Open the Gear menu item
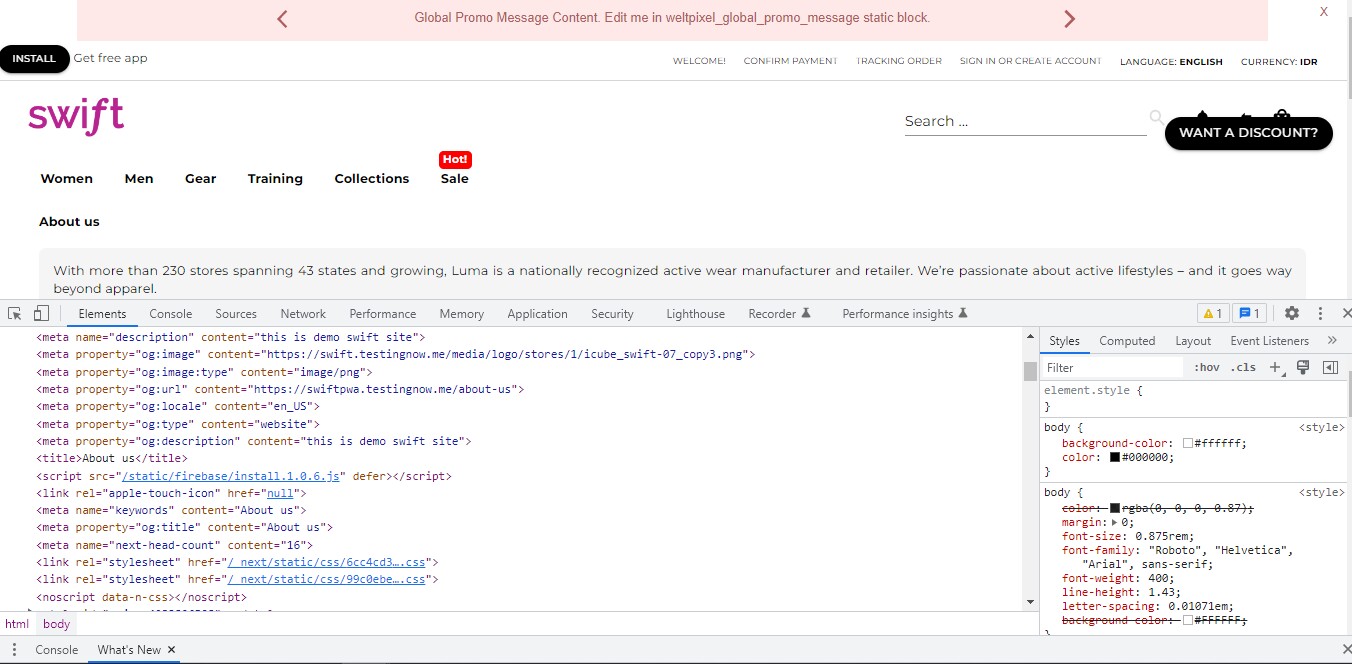1352x664 pixels. 200,178
